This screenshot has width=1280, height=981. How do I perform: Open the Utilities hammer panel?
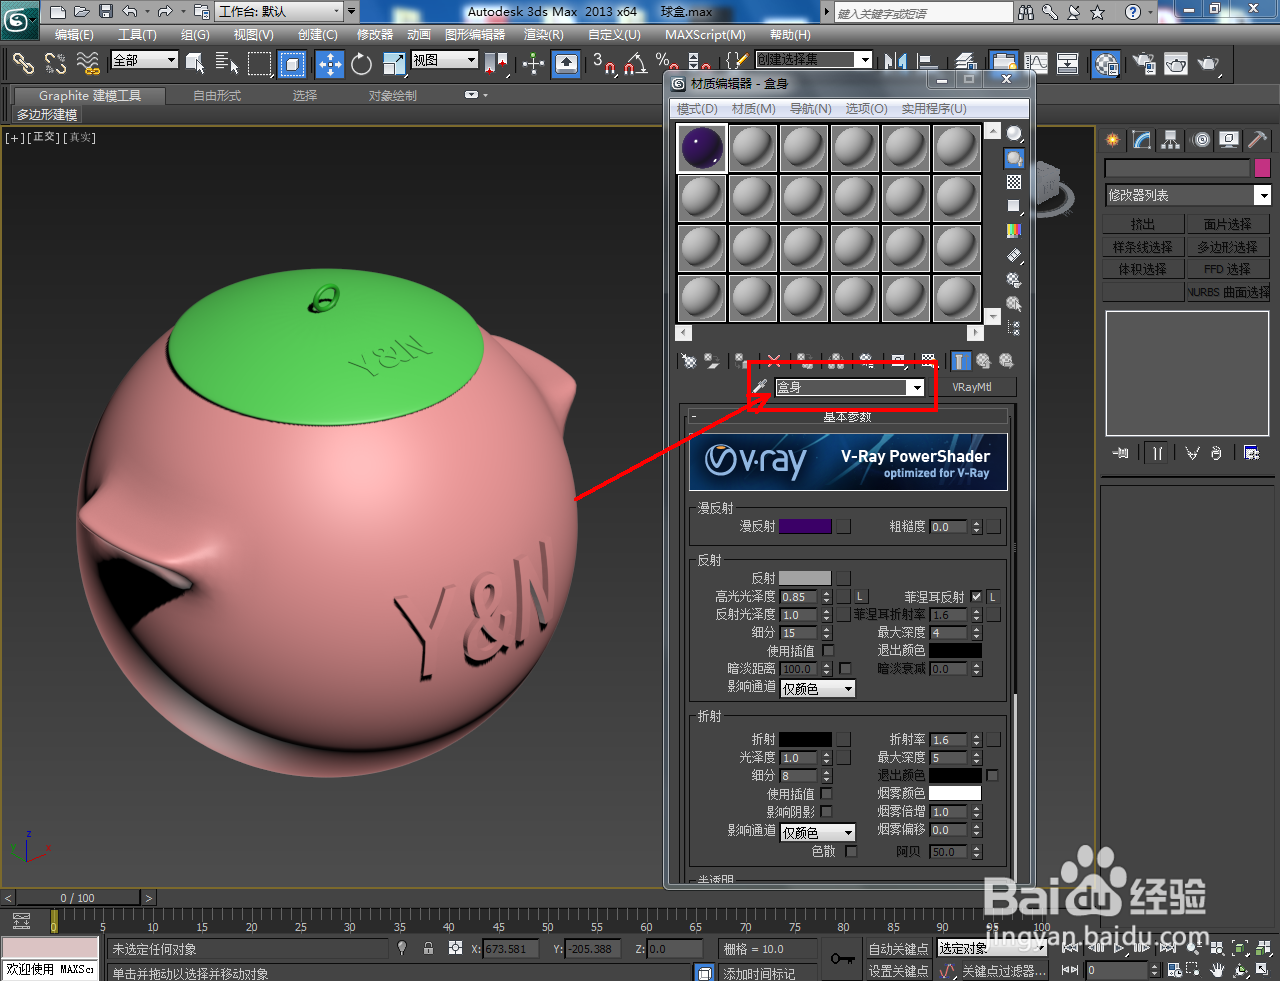[1256, 140]
